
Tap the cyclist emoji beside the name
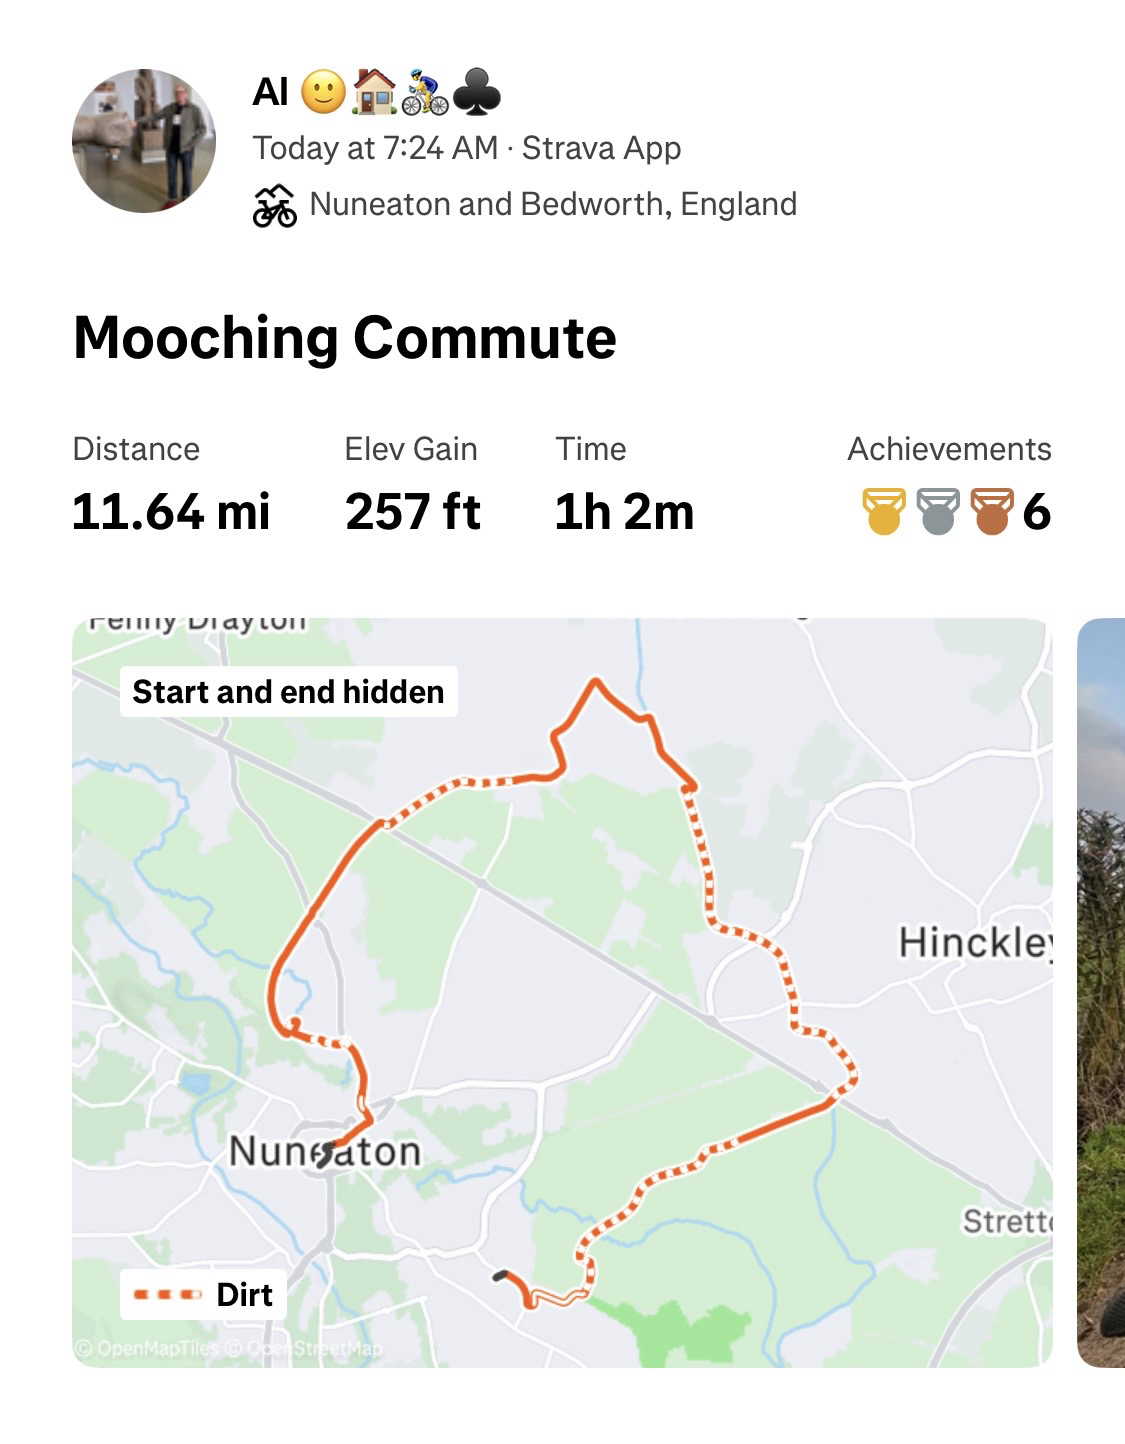click(425, 93)
